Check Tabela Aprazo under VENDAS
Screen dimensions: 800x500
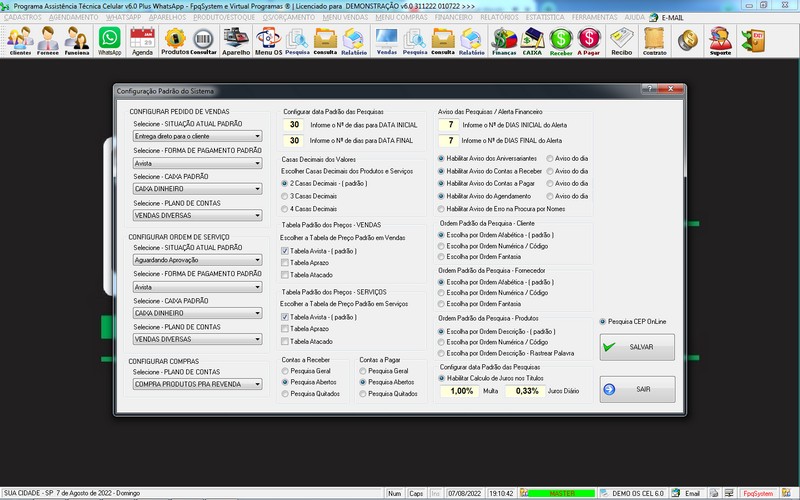point(285,263)
